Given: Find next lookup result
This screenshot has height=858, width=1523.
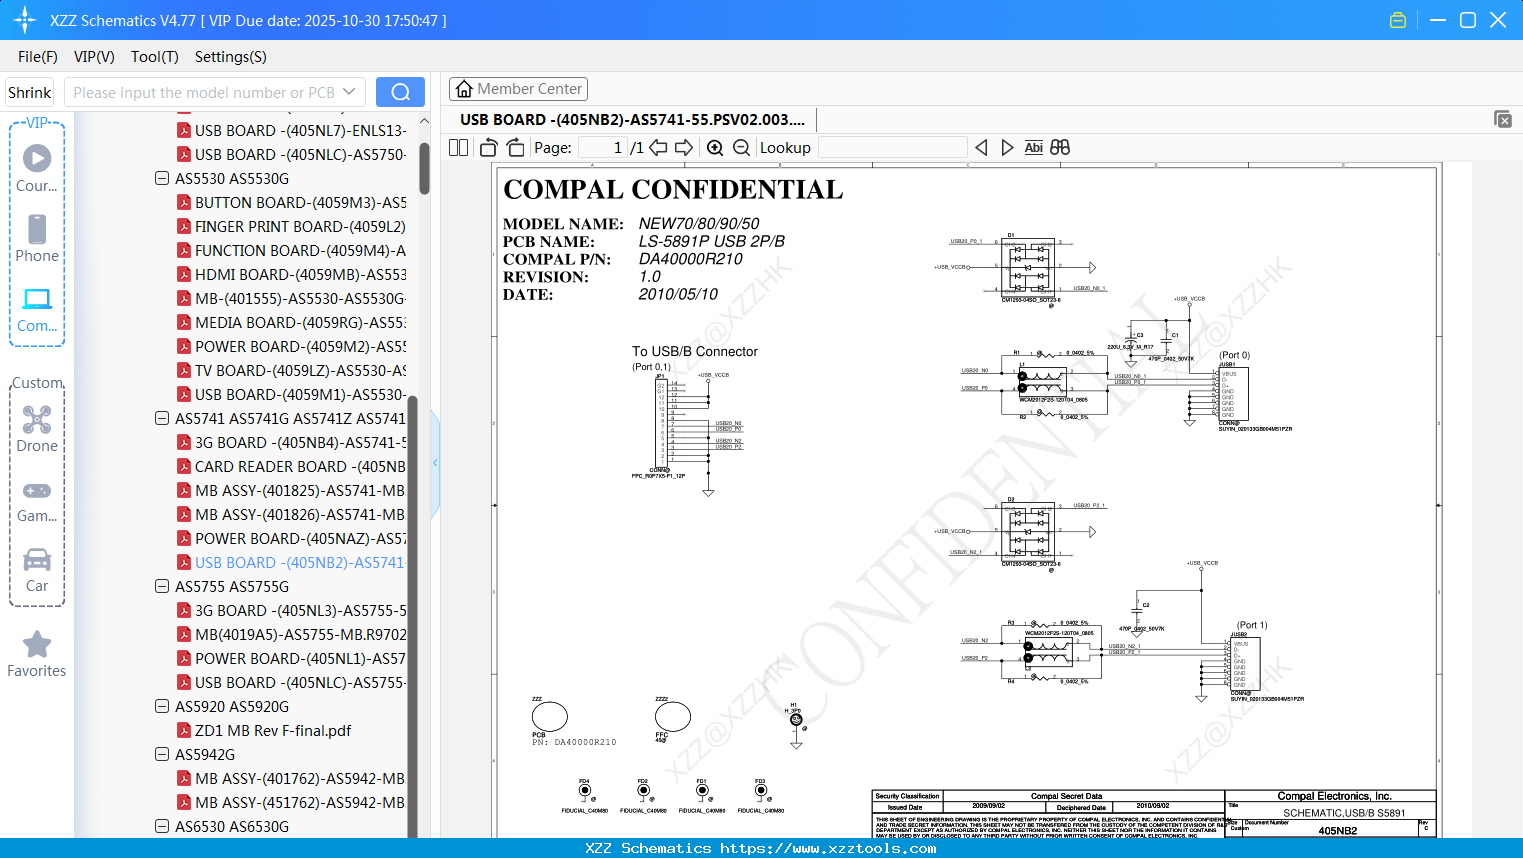Looking at the screenshot, I should click(1007, 147).
